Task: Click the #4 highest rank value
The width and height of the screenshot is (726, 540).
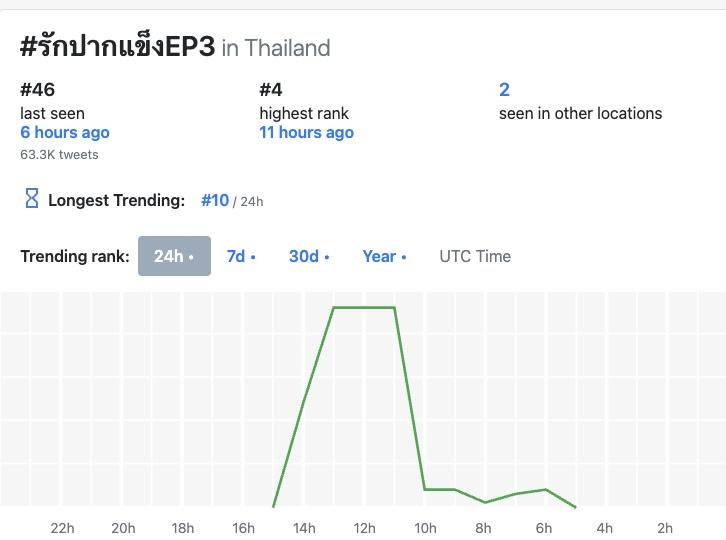Action: (x=271, y=89)
